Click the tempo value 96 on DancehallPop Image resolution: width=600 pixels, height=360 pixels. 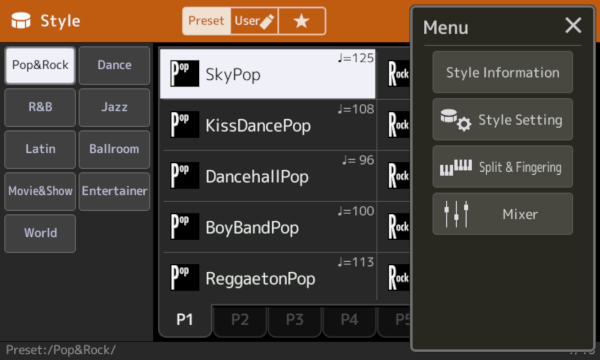pos(358,160)
